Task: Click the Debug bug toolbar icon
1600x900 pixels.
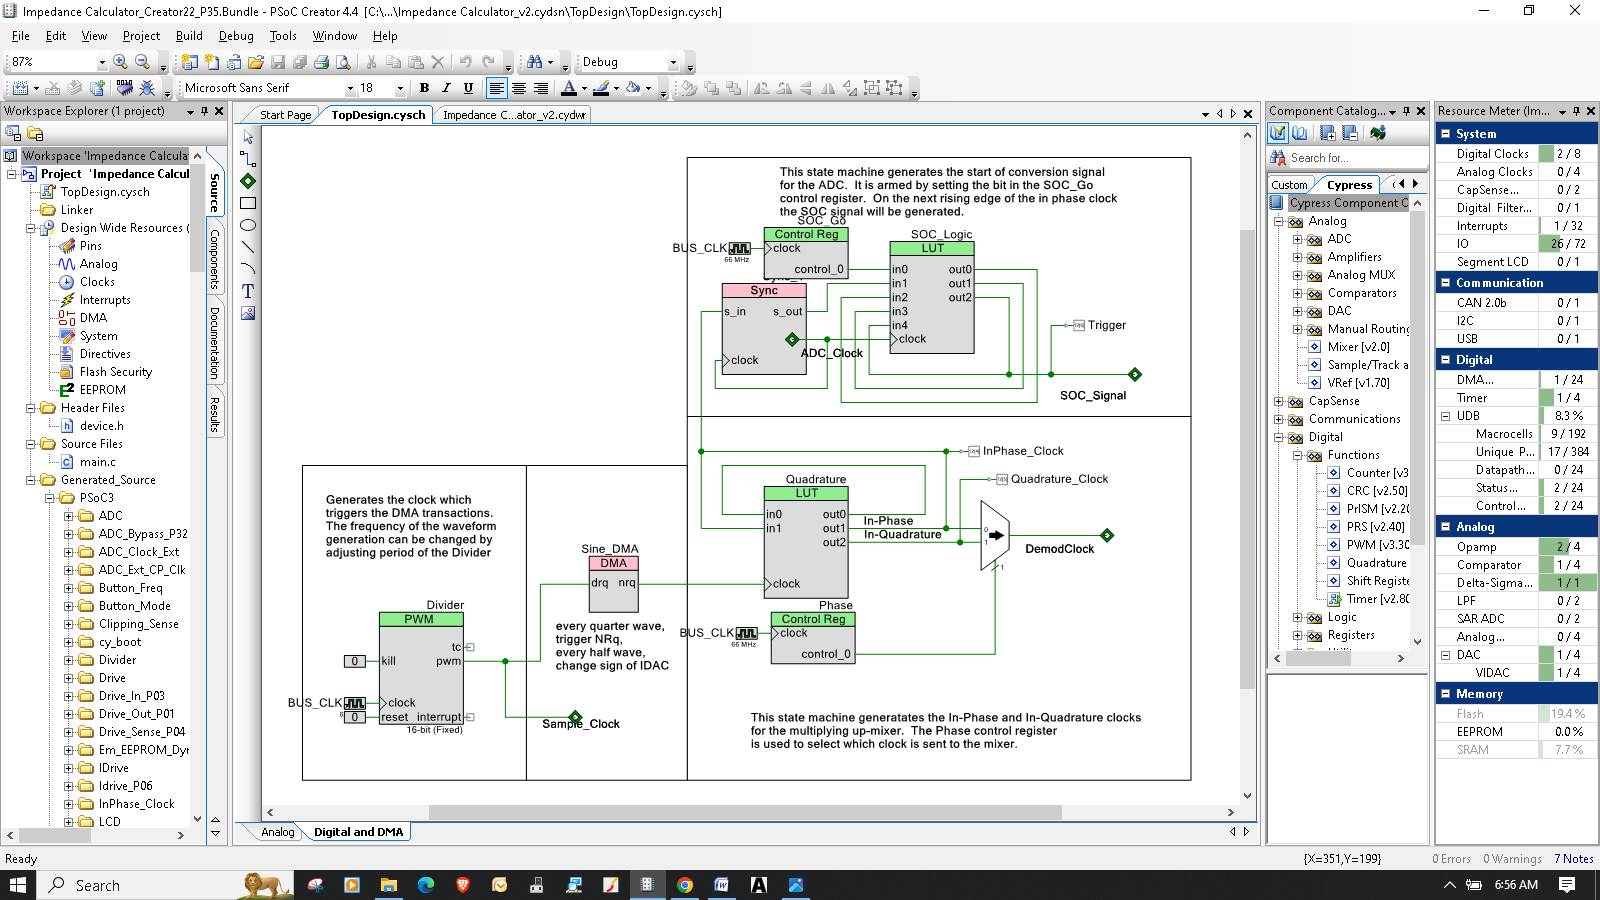Action: pyautogui.click(x=147, y=88)
